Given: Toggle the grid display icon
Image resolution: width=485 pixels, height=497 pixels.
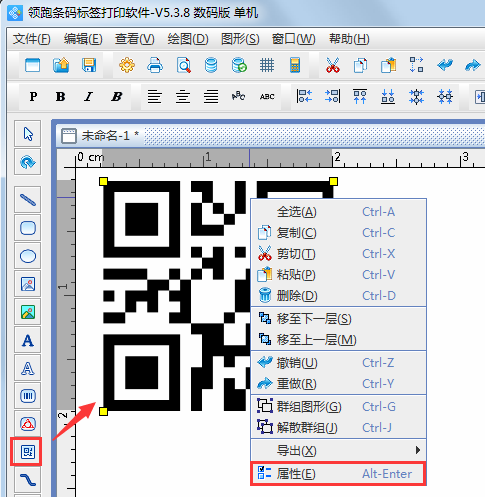Looking at the screenshot, I should point(267,65).
